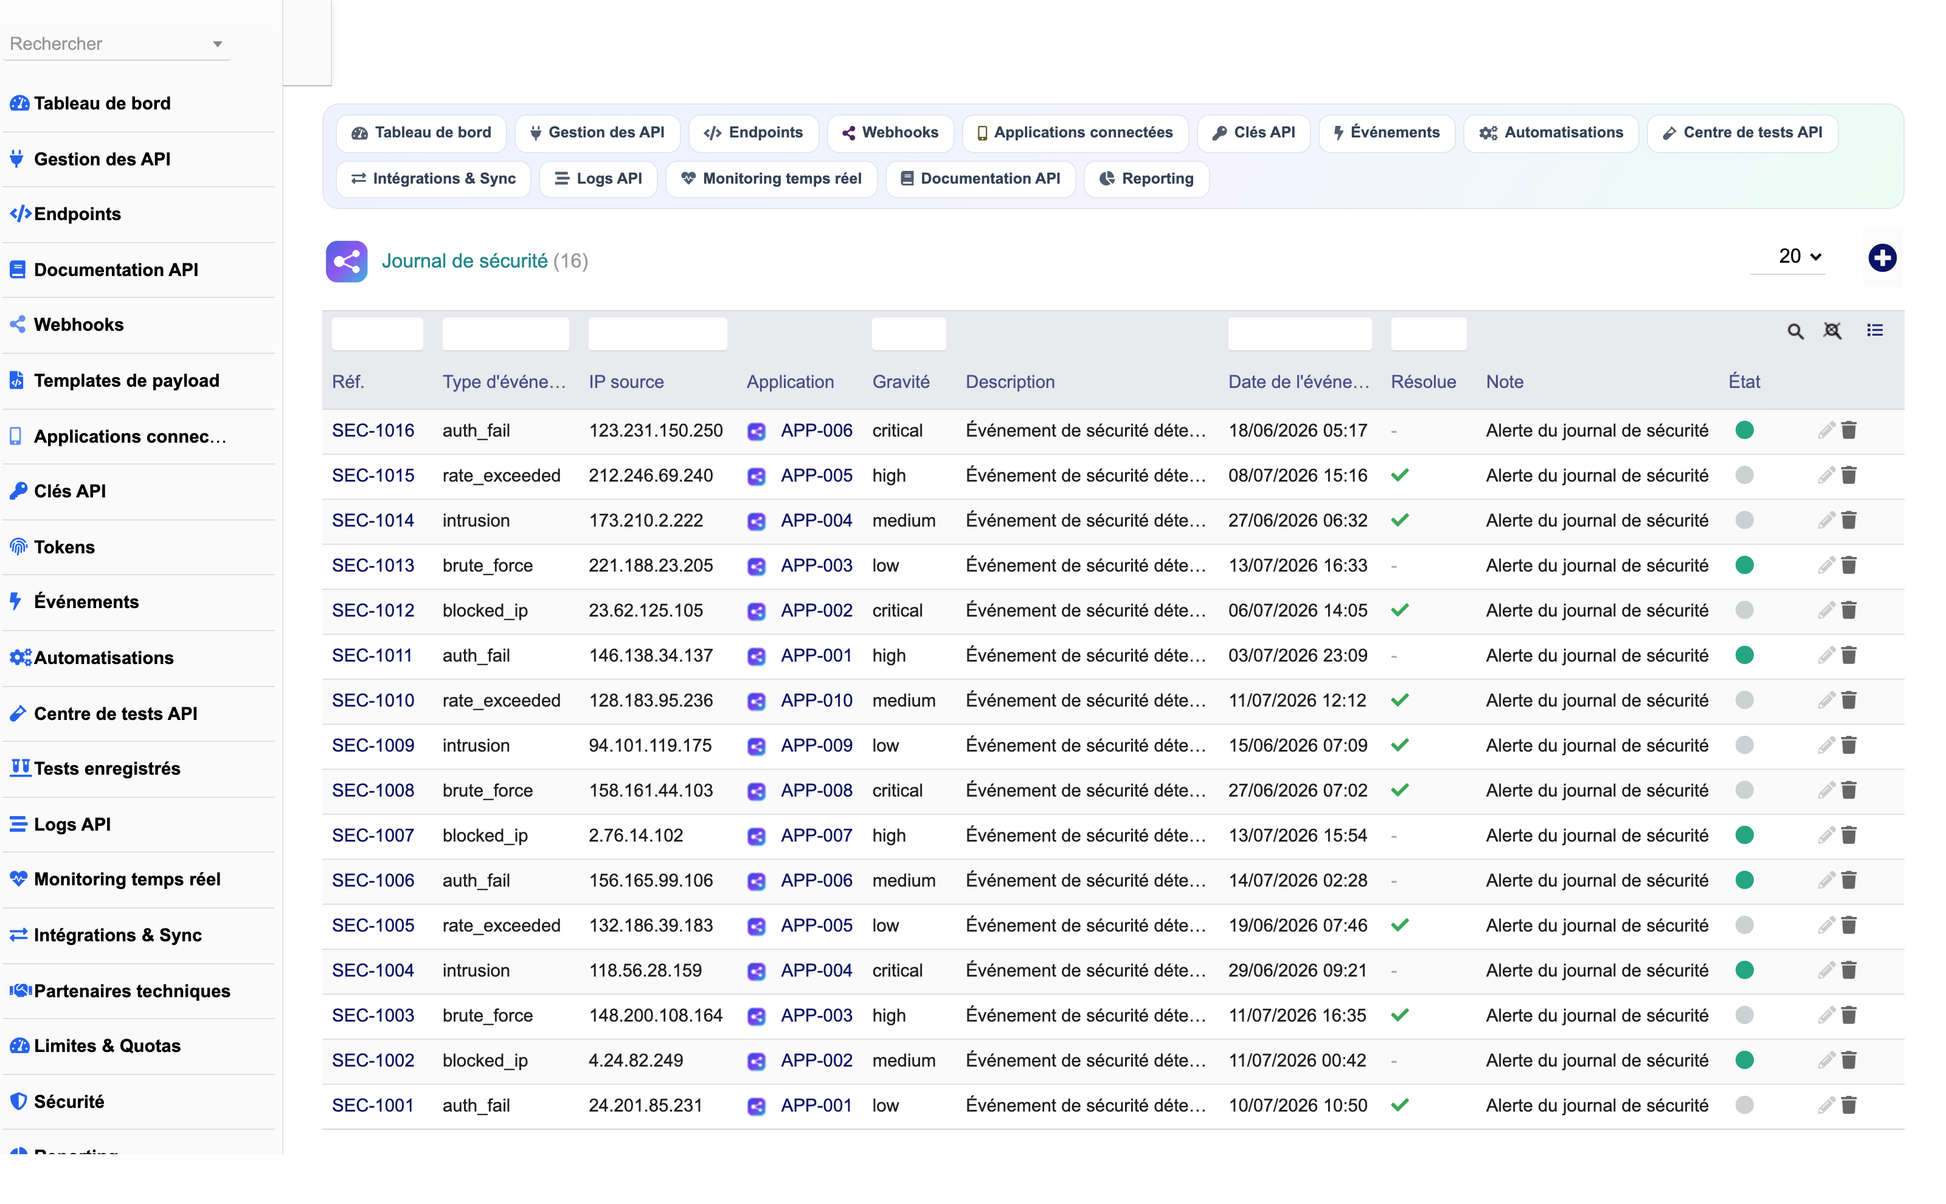The width and height of the screenshot is (1946, 1204).
Task: Toggle the green État dot for SEC-1011
Action: 1745,655
